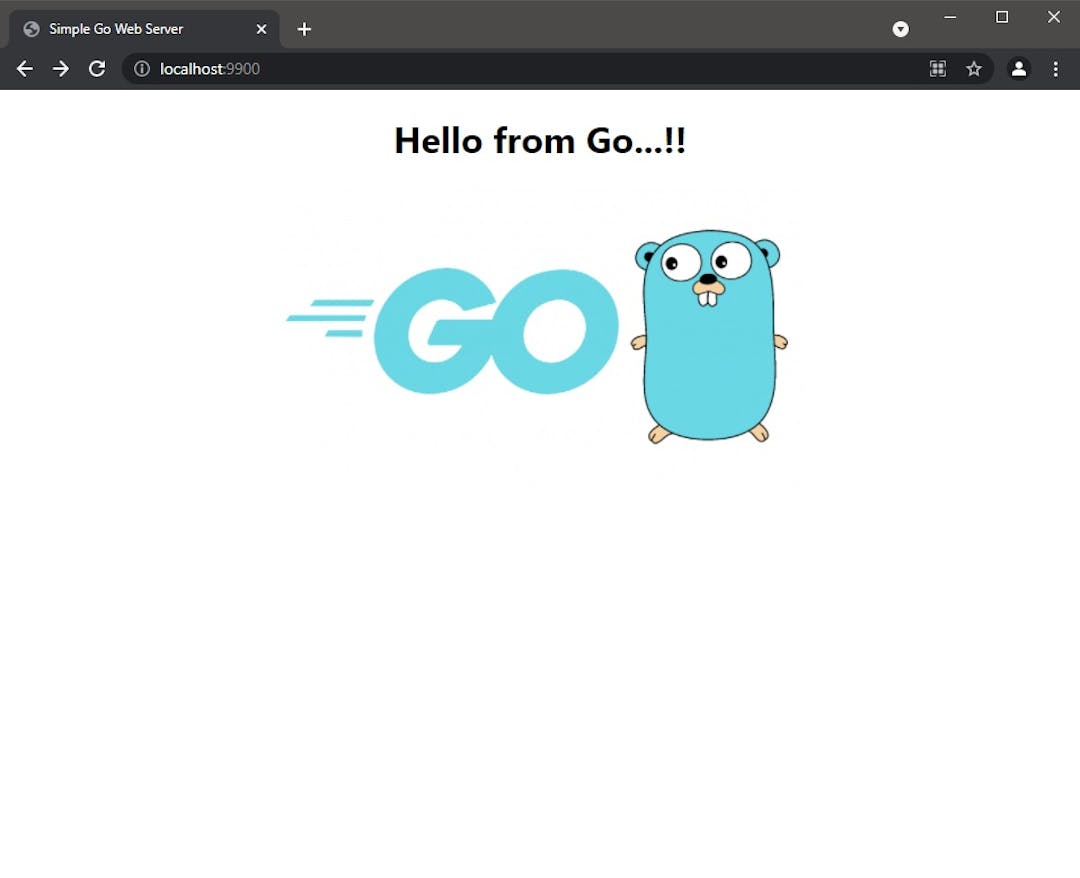Open the user profile icon
This screenshot has width=1080, height=878.
[1018, 69]
